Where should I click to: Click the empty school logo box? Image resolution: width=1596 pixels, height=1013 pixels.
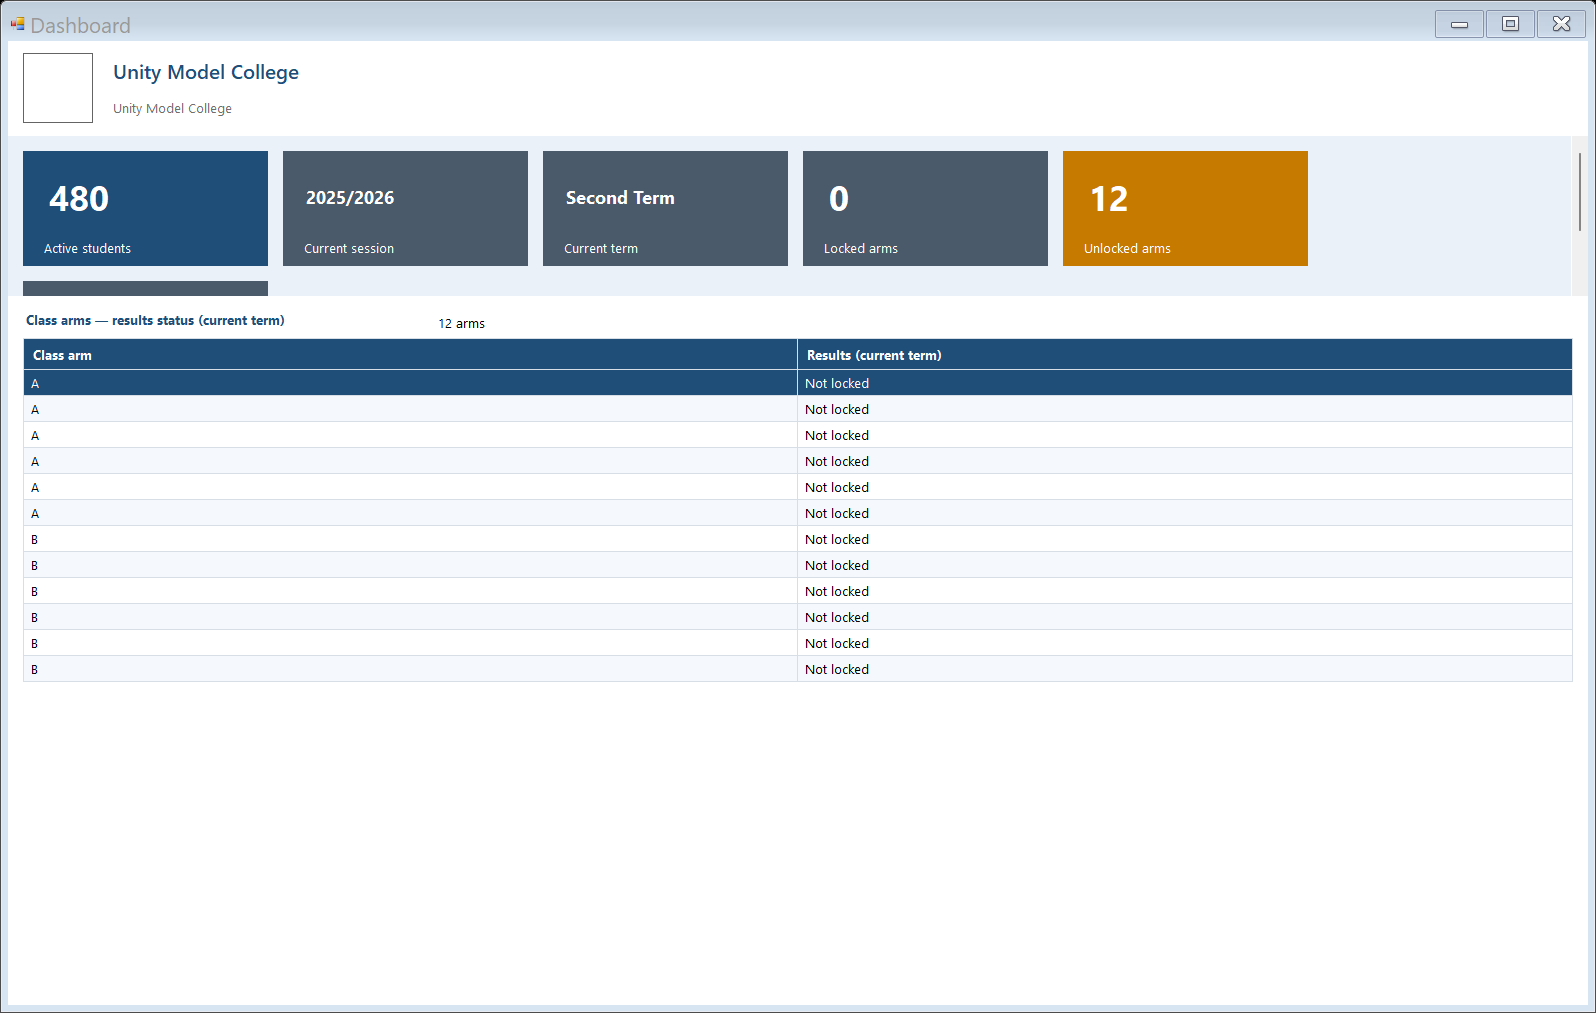[x=58, y=88]
